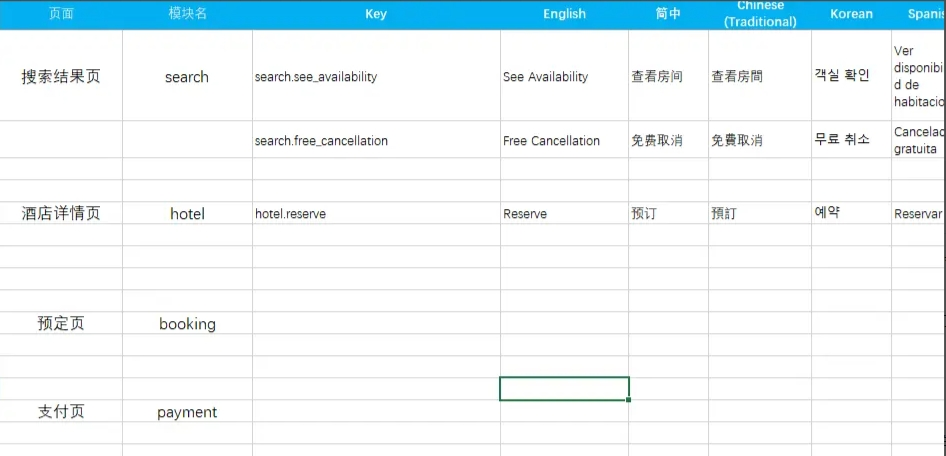
Task: Click the 'booking' module name cell
Action: tap(187, 324)
